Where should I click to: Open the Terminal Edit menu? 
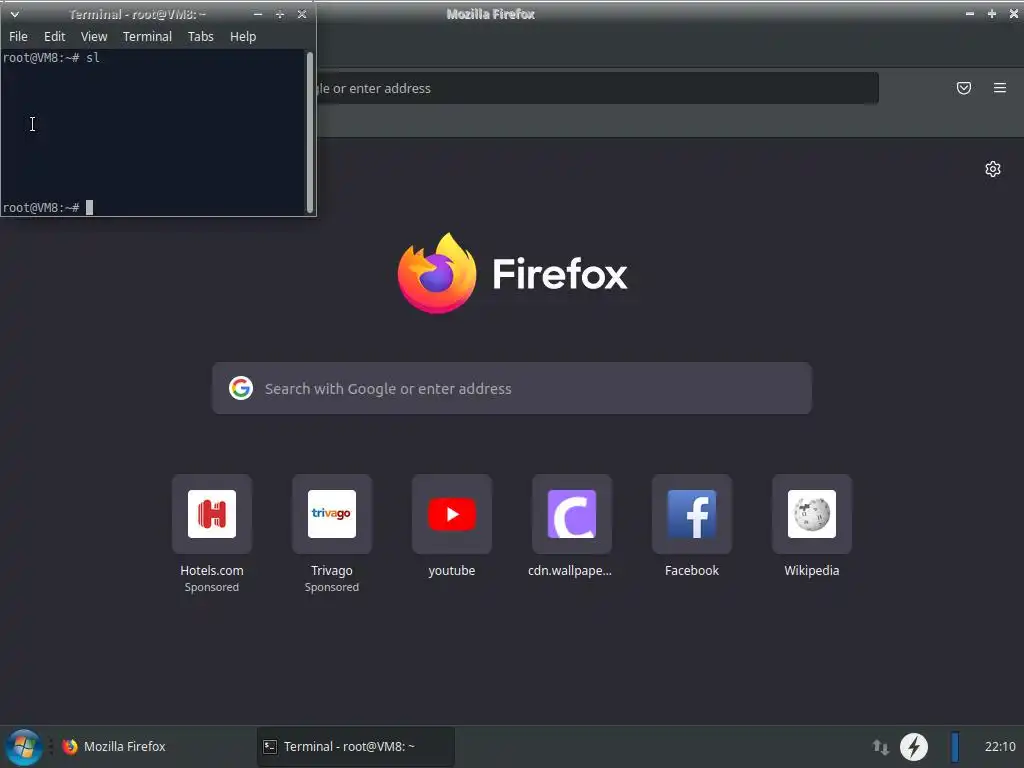54,37
